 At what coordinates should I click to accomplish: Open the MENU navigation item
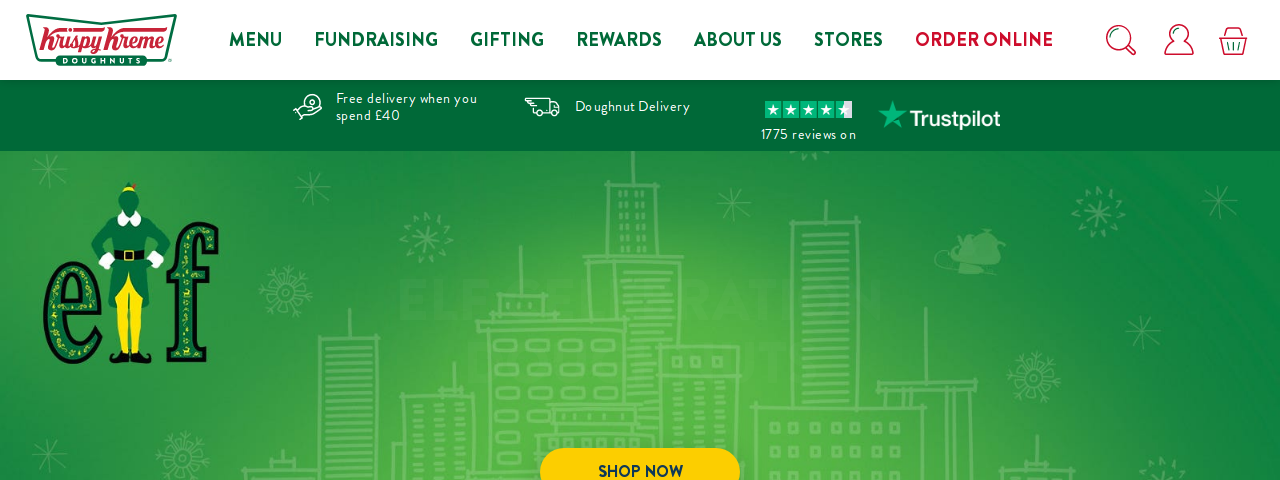255,40
